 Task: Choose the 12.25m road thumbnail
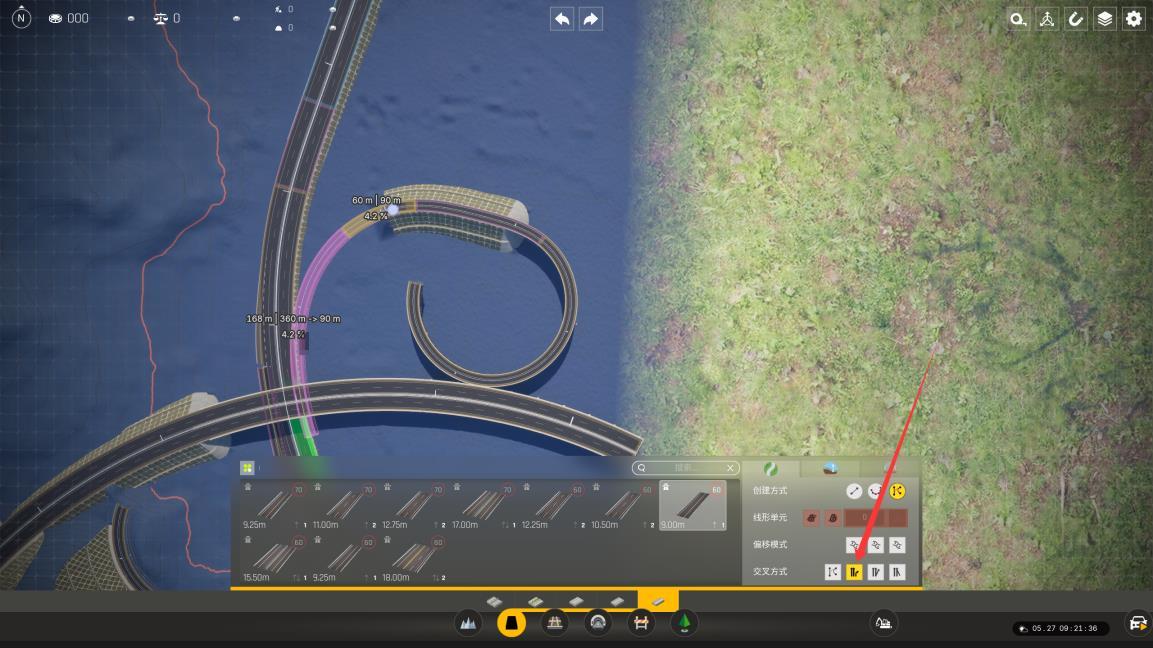(553, 505)
